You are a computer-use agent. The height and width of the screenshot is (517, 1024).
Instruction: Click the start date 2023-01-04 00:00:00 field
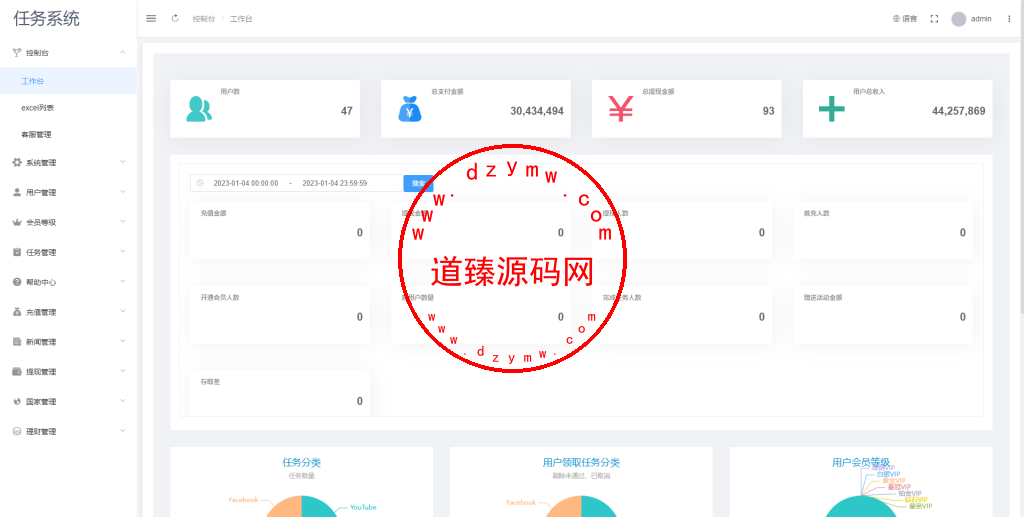tap(246, 183)
